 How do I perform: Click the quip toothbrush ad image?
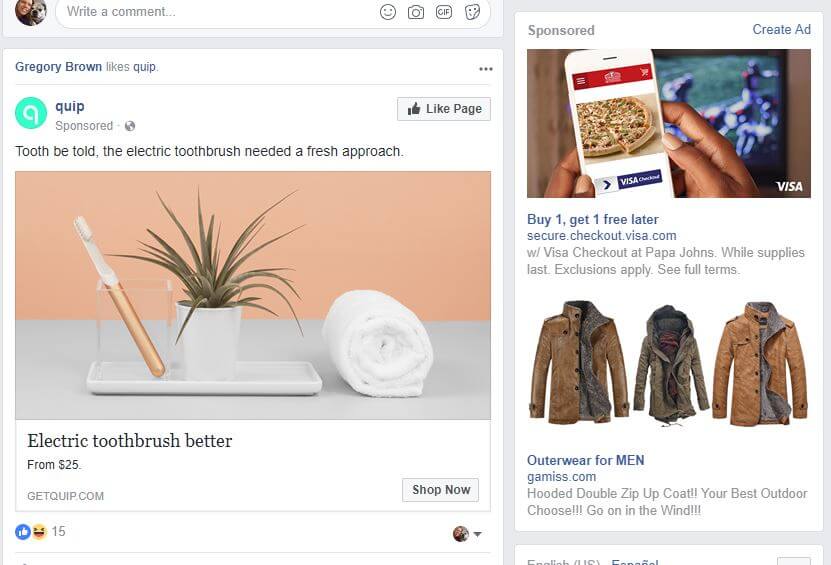tap(253, 295)
